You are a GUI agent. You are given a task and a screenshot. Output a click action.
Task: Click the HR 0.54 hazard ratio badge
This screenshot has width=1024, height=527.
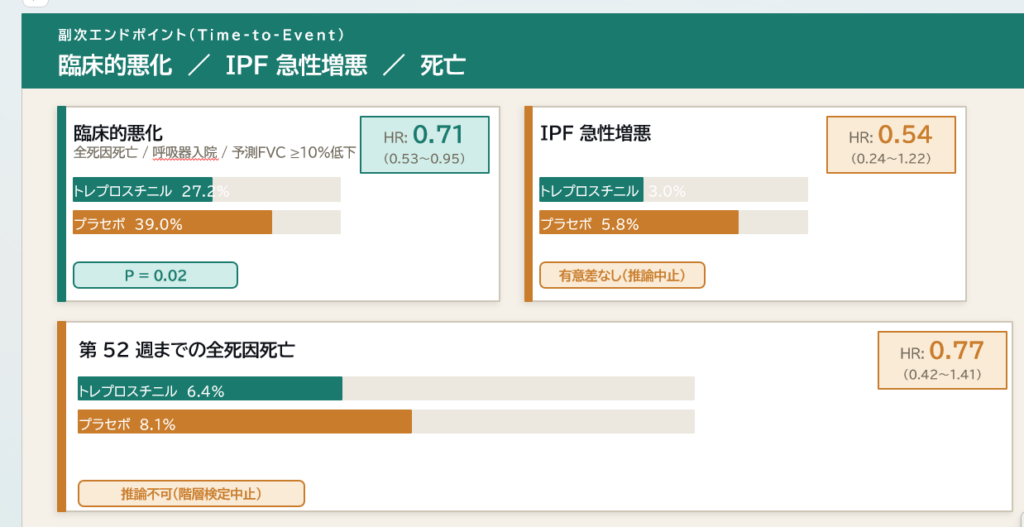[890, 144]
